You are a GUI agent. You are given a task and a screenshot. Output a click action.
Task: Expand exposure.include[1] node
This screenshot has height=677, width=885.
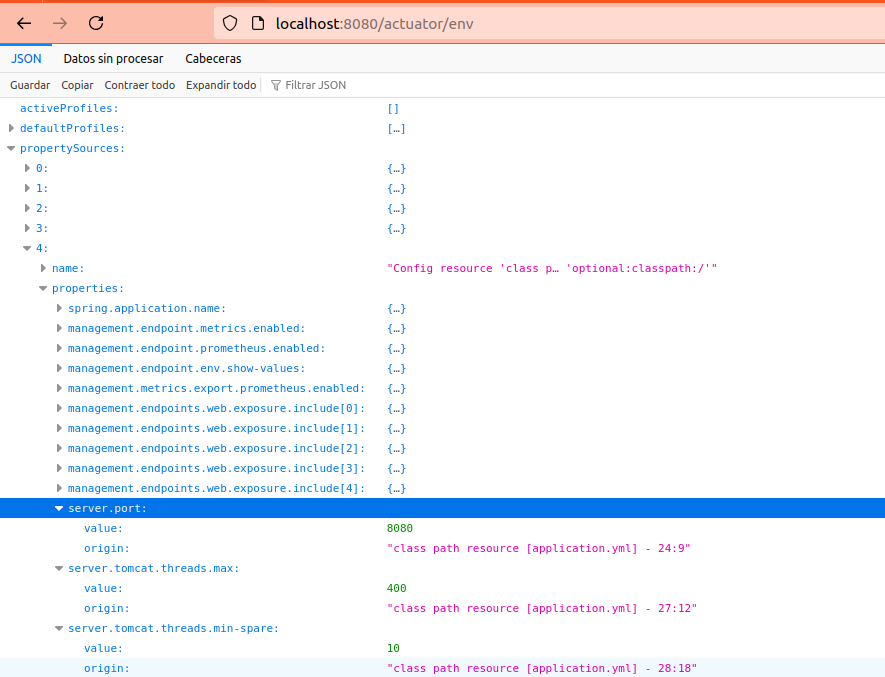[x=59, y=428]
